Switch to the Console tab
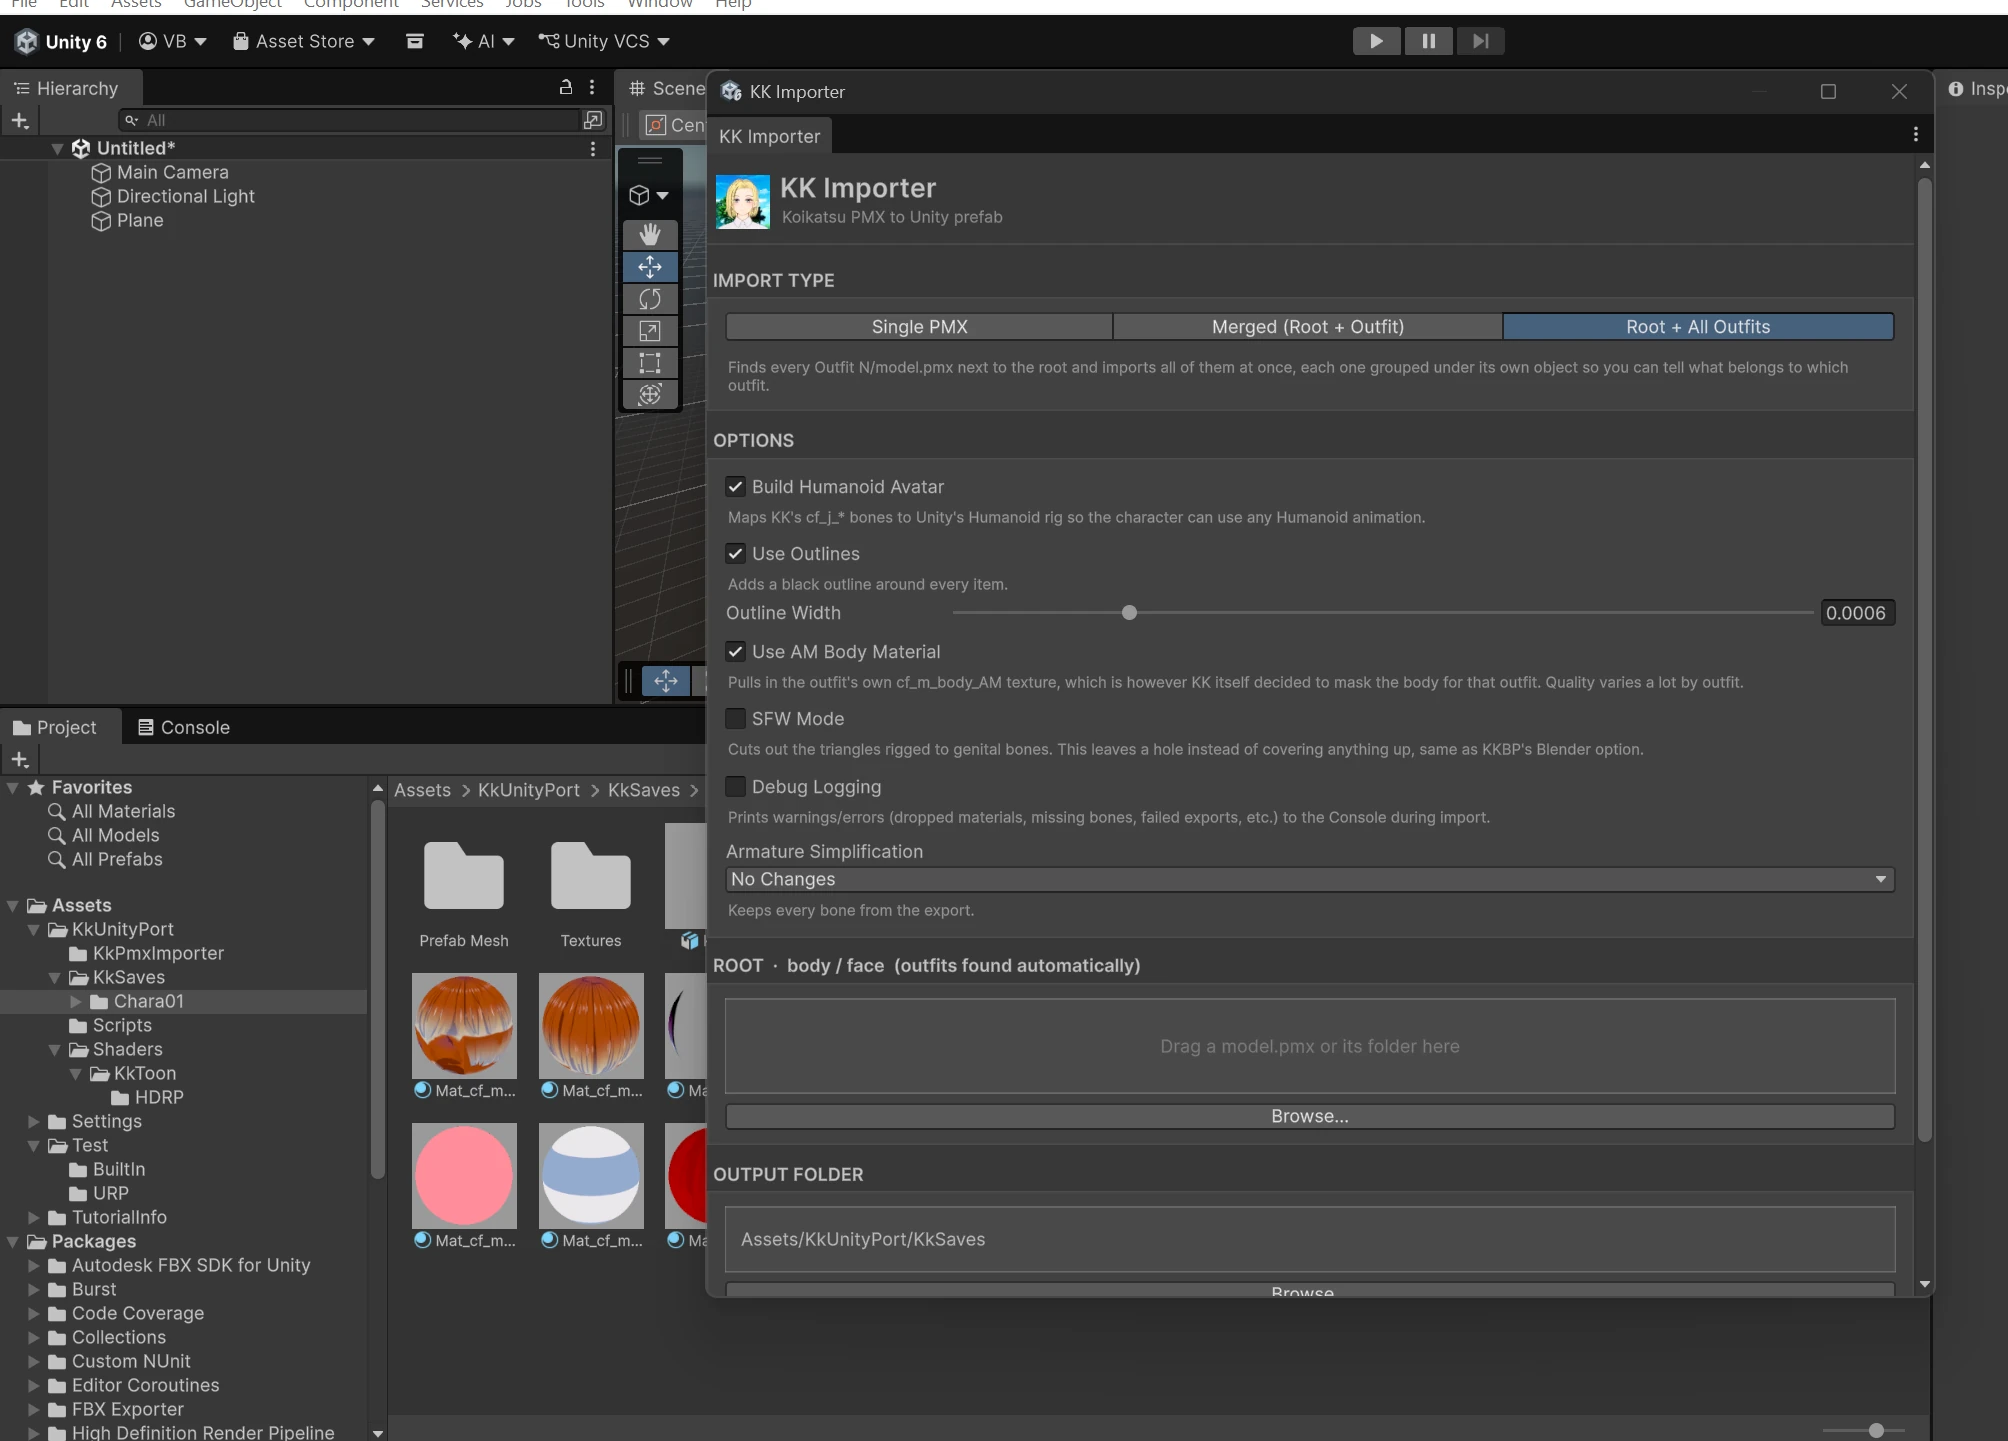Image resolution: width=2008 pixels, height=1441 pixels. (184, 728)
